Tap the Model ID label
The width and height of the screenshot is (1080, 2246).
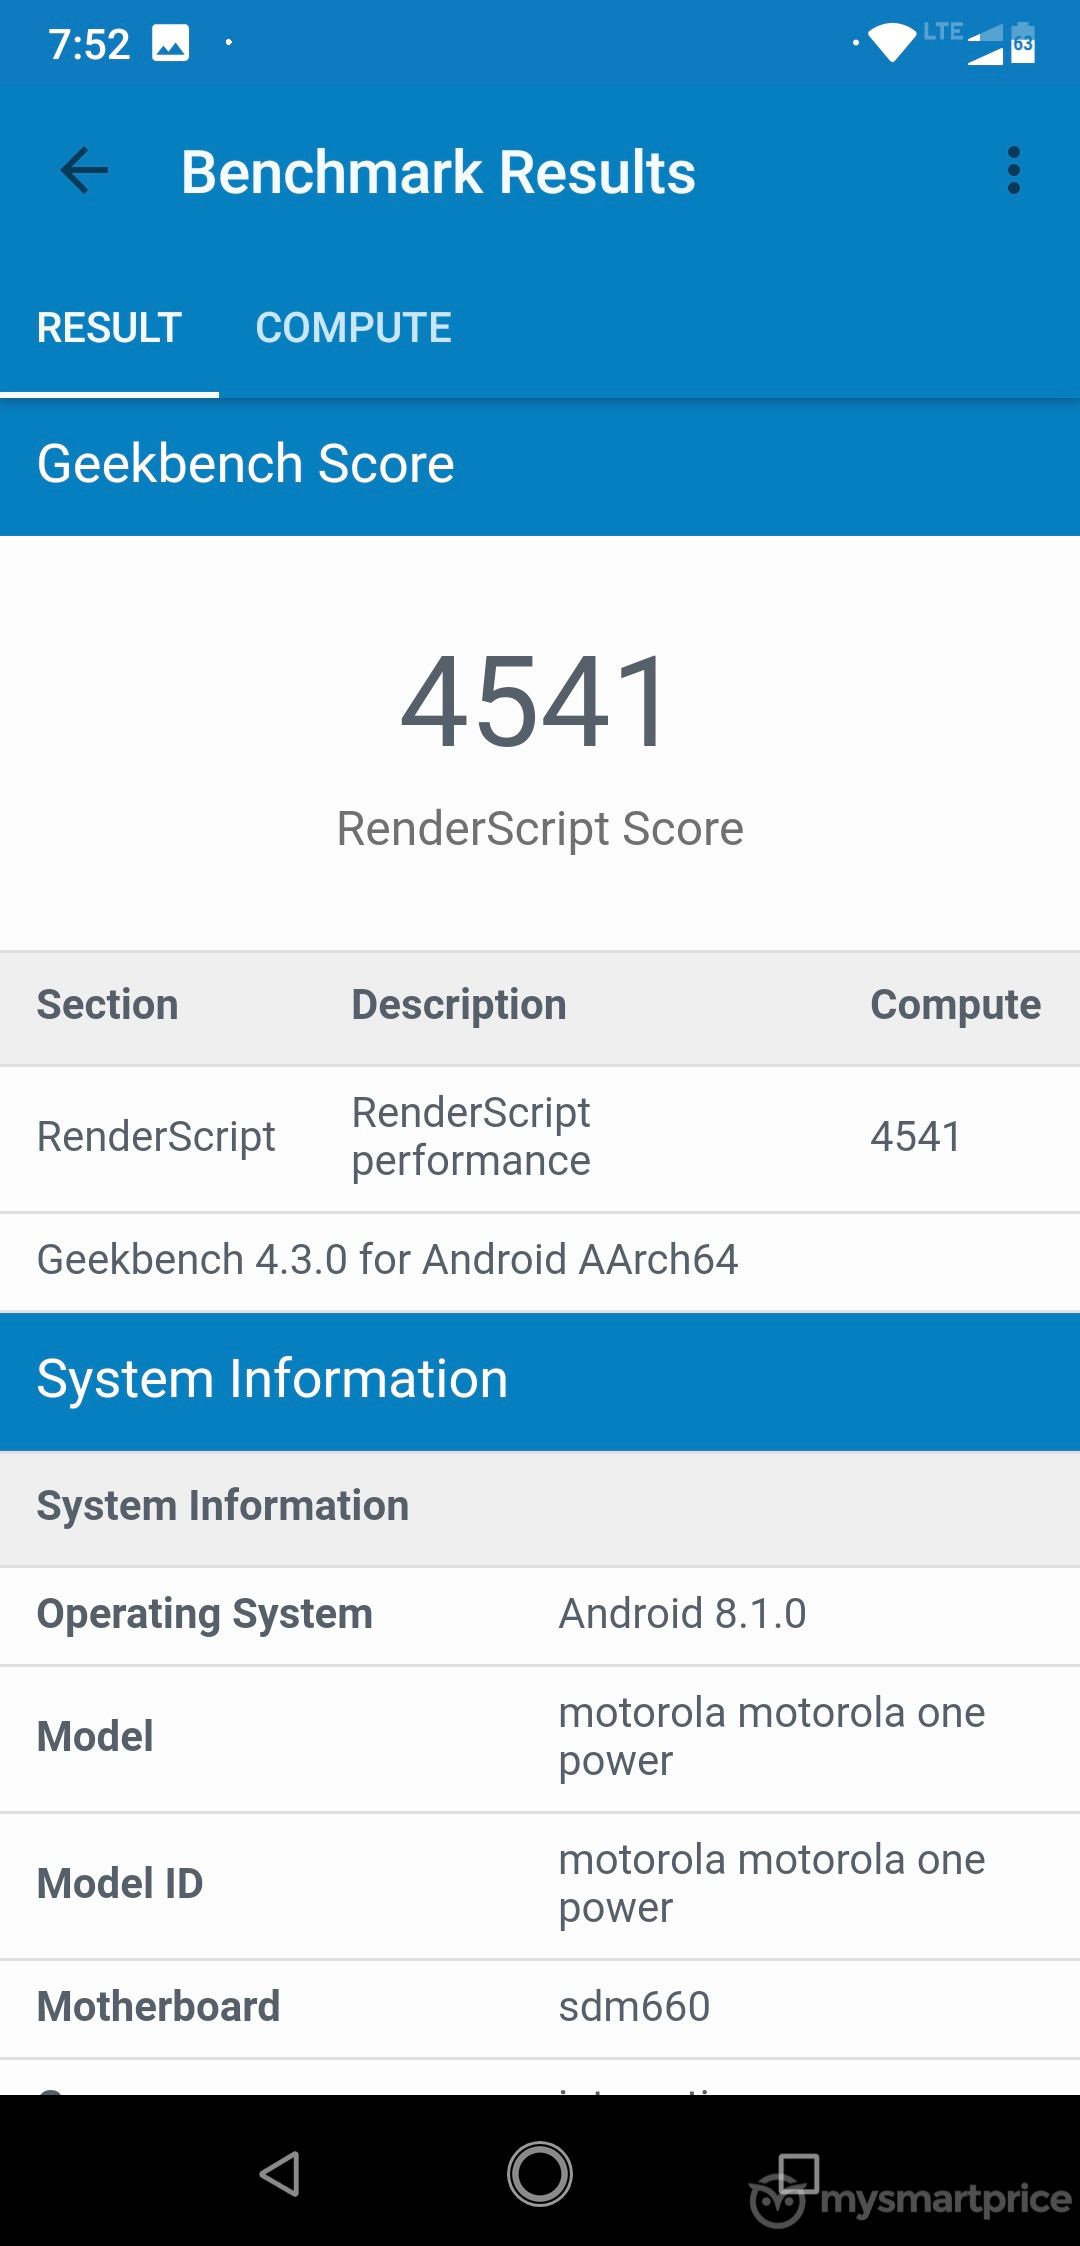pyautogui.click(x=120, y=1884)
